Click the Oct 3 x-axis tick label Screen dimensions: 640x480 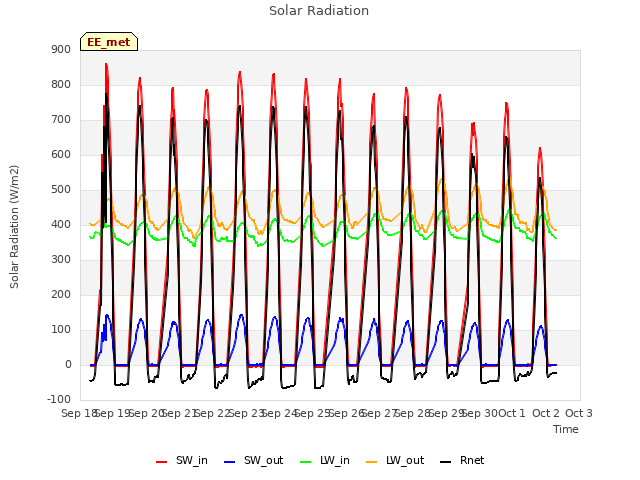579,413
